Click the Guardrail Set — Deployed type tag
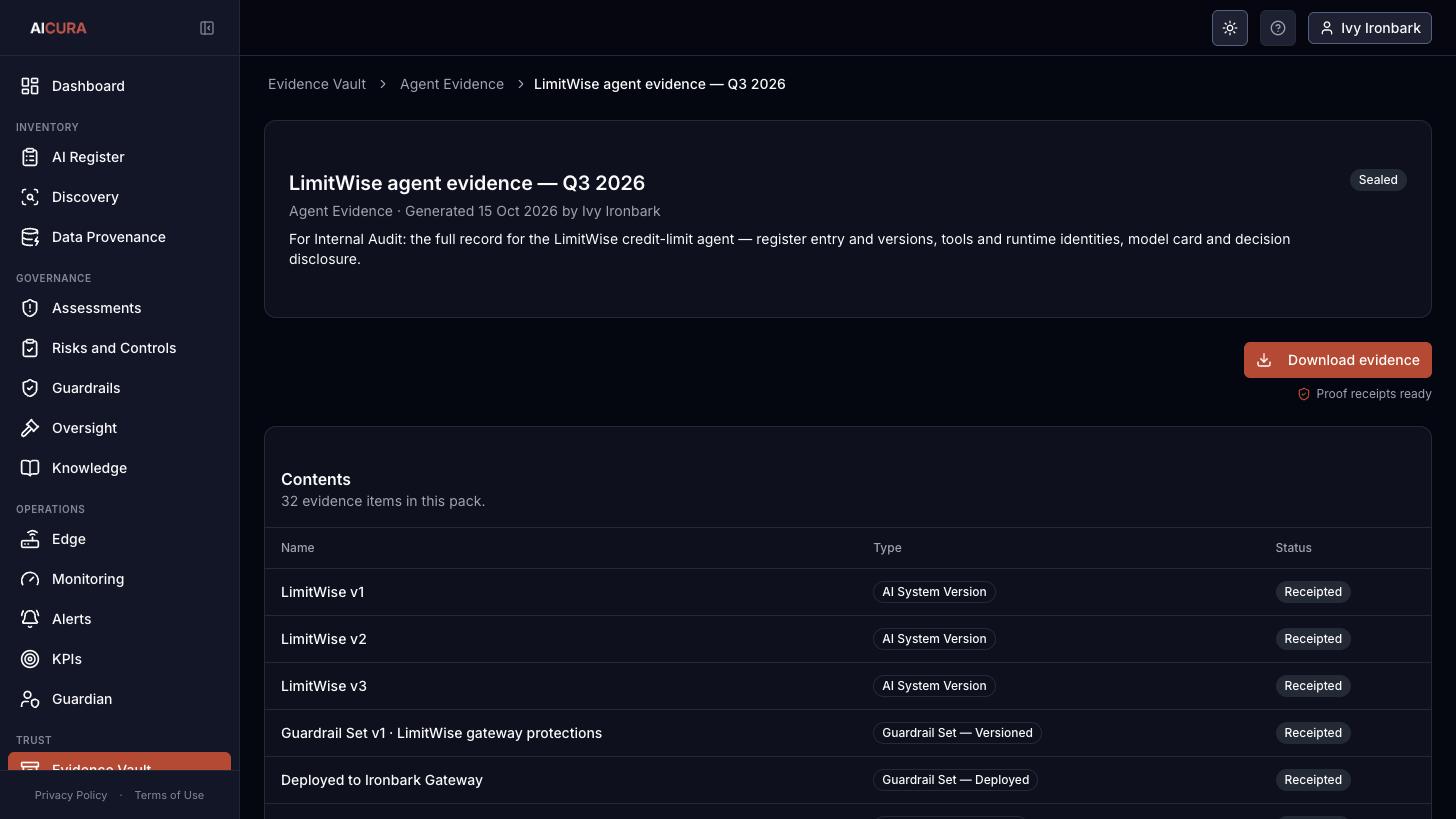The image size is (1456, 819). [955, 780]
